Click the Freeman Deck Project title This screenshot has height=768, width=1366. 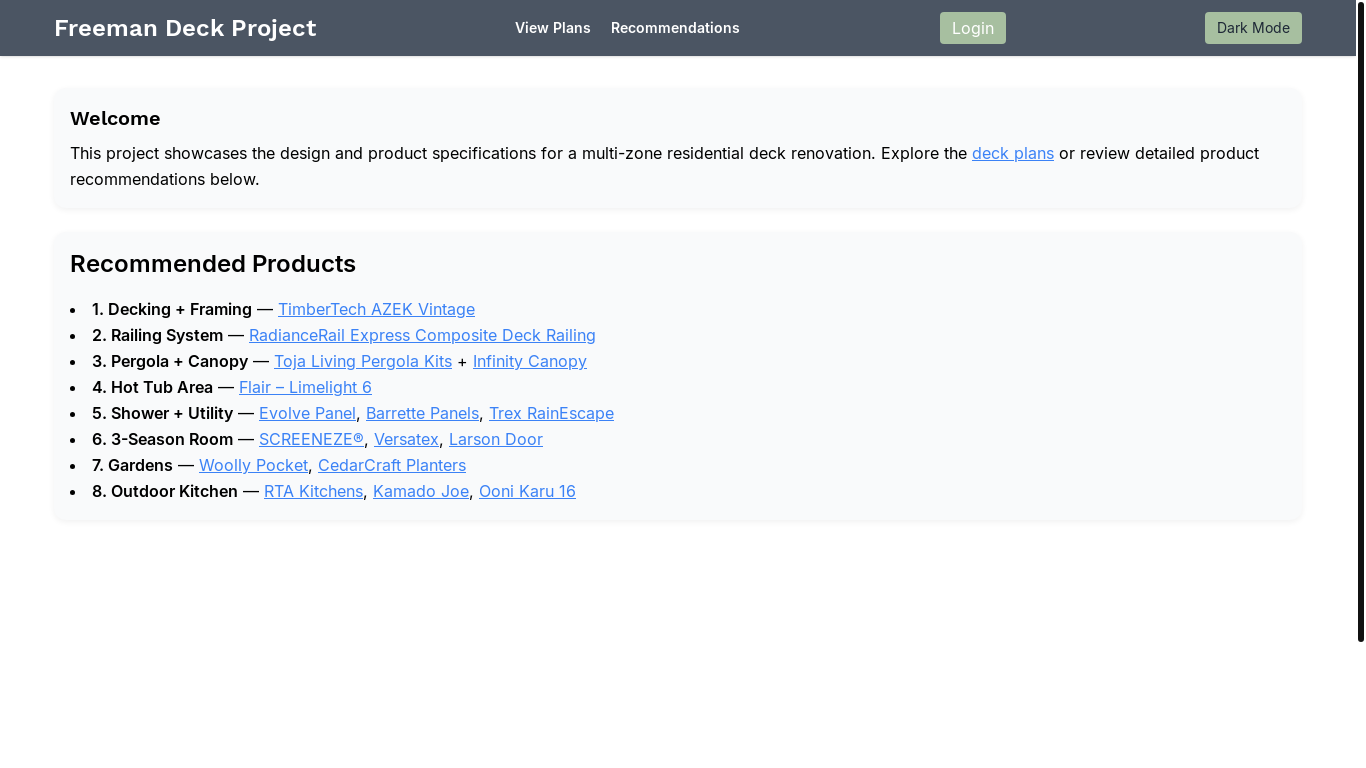185,28
